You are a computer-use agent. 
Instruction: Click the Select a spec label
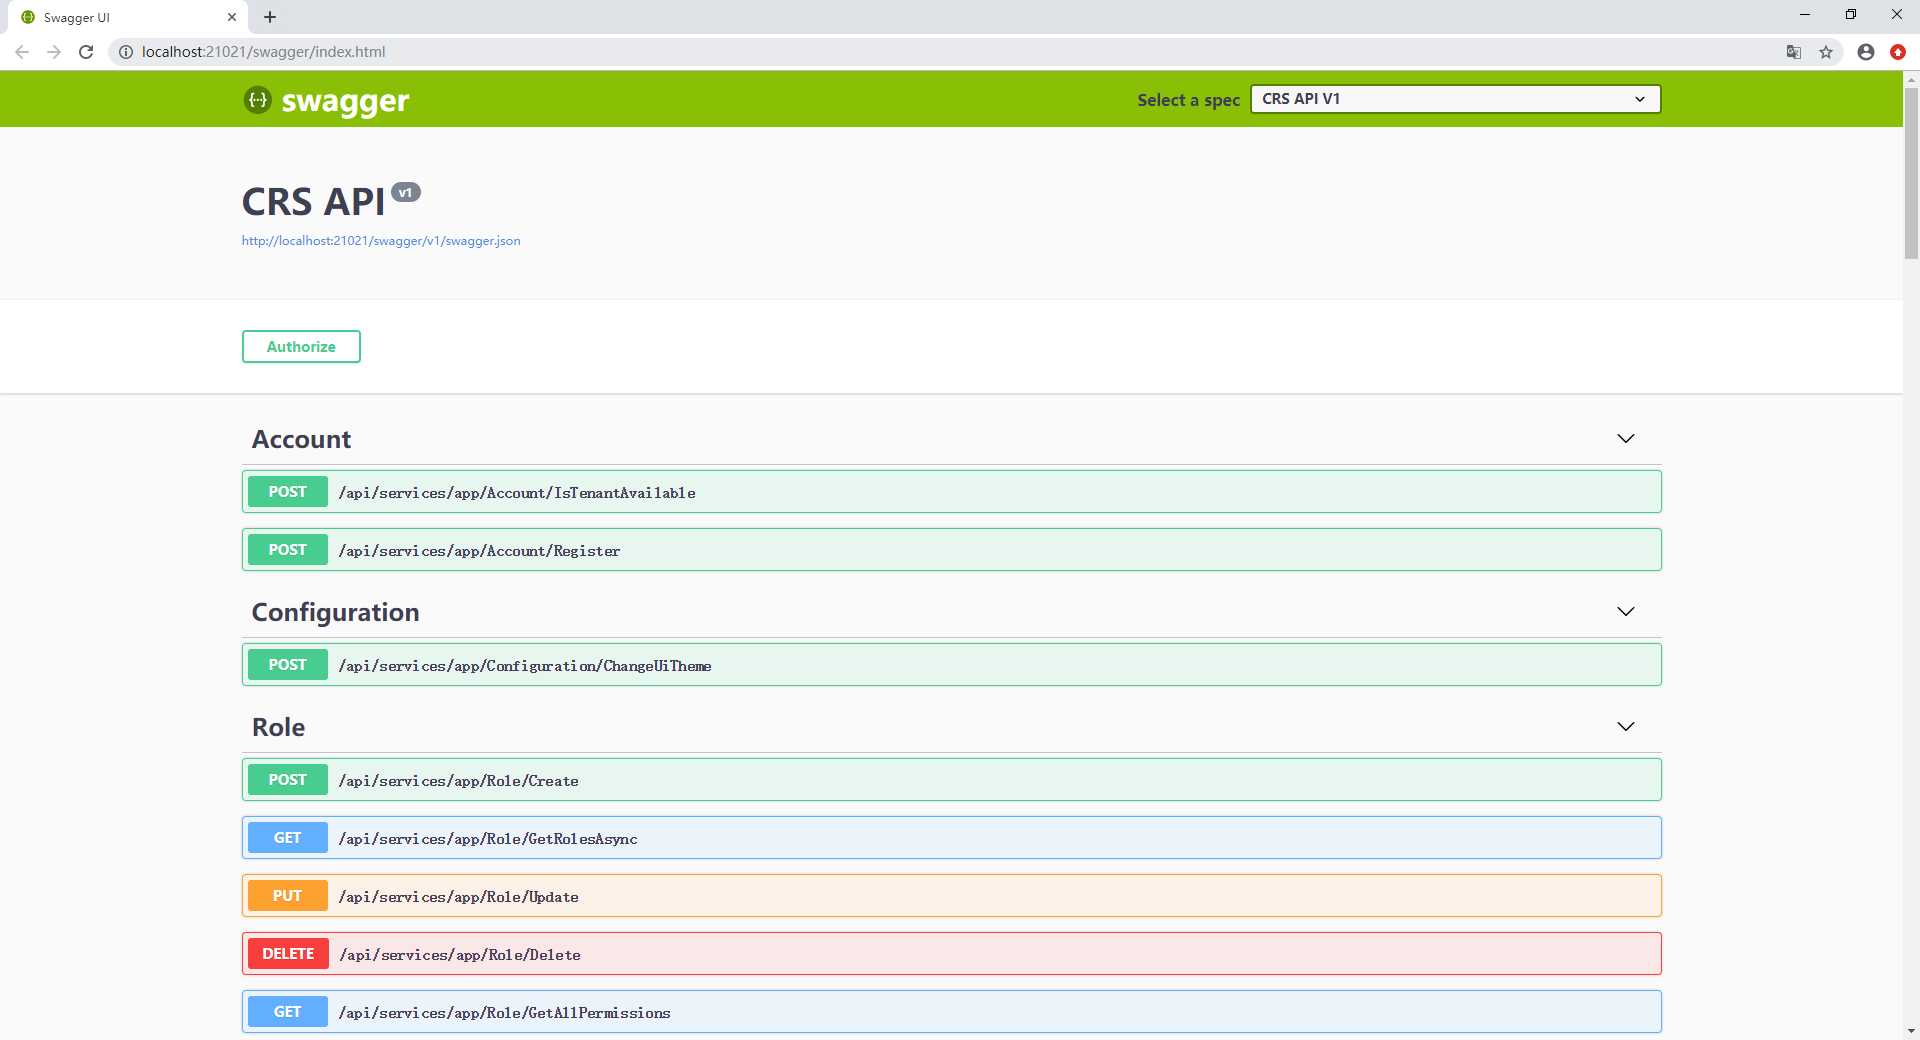(1188, 100)
